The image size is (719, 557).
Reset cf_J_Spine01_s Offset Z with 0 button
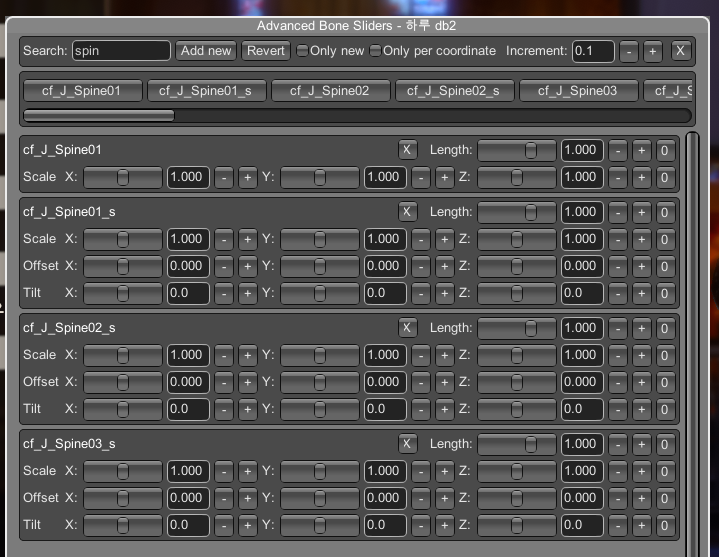click(x=664, y=266)
